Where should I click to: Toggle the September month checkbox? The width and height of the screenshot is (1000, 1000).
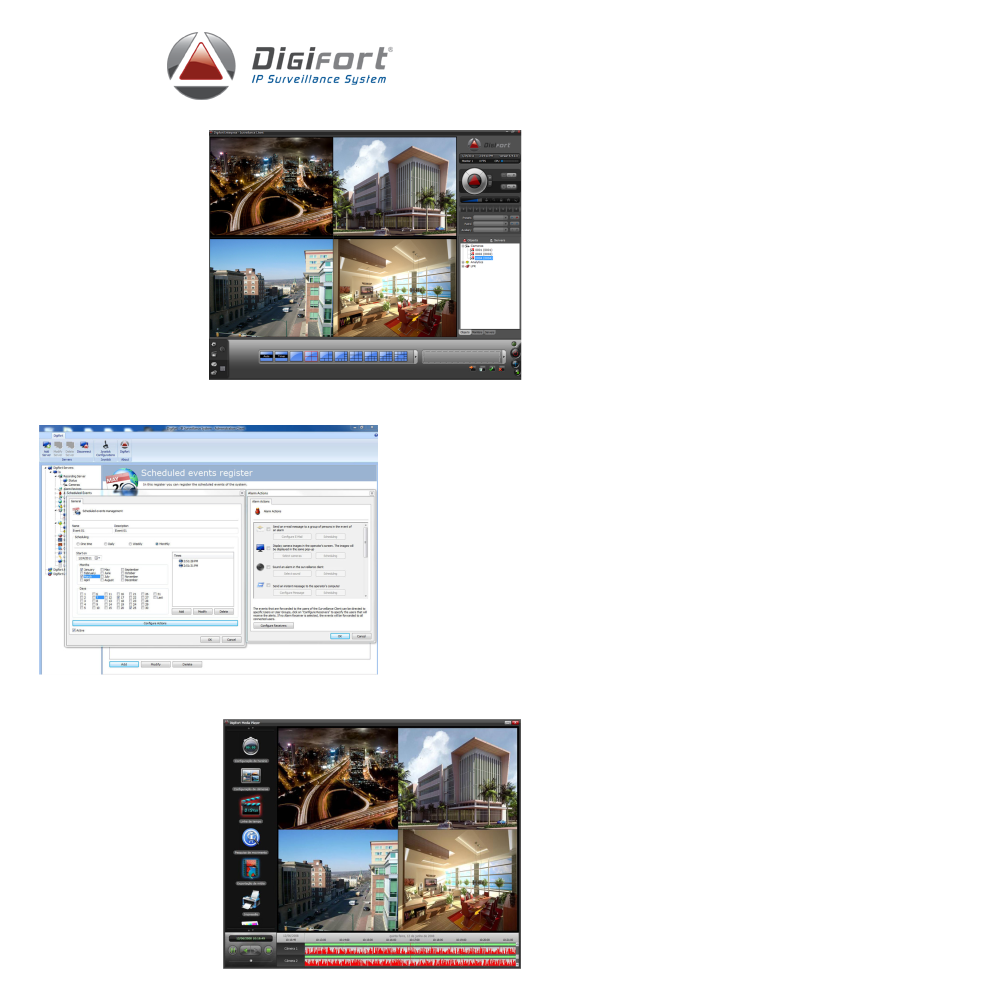pos(122,570)
